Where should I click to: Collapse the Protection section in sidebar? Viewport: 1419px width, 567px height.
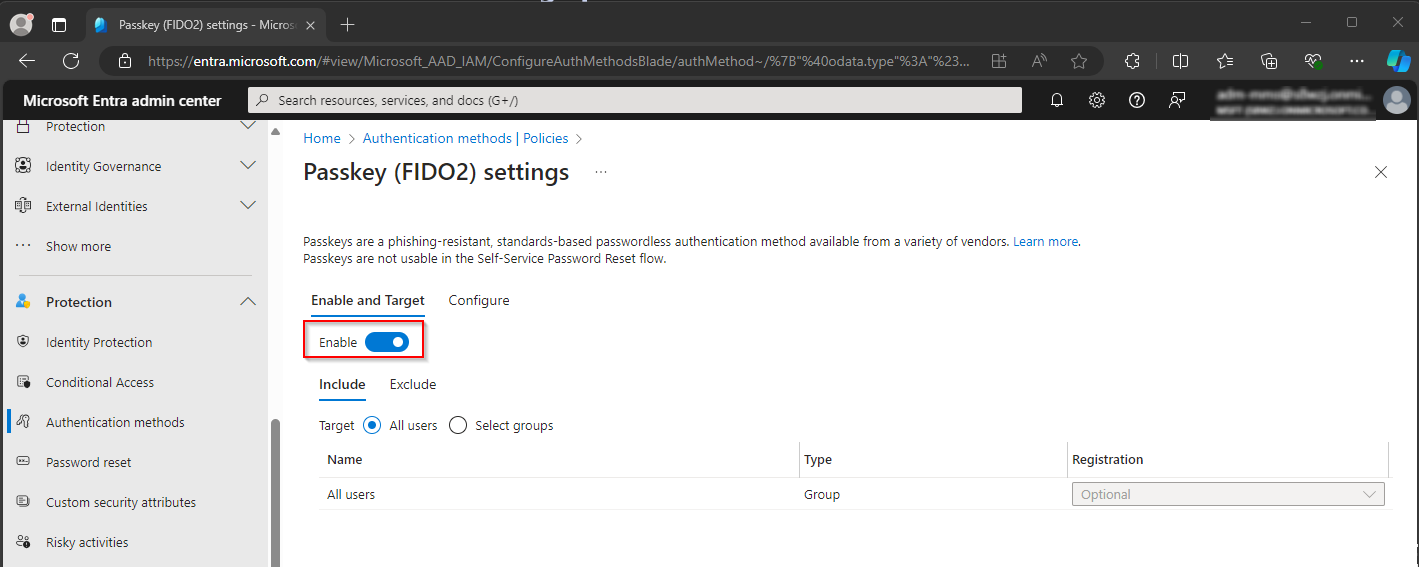(248, 302)
